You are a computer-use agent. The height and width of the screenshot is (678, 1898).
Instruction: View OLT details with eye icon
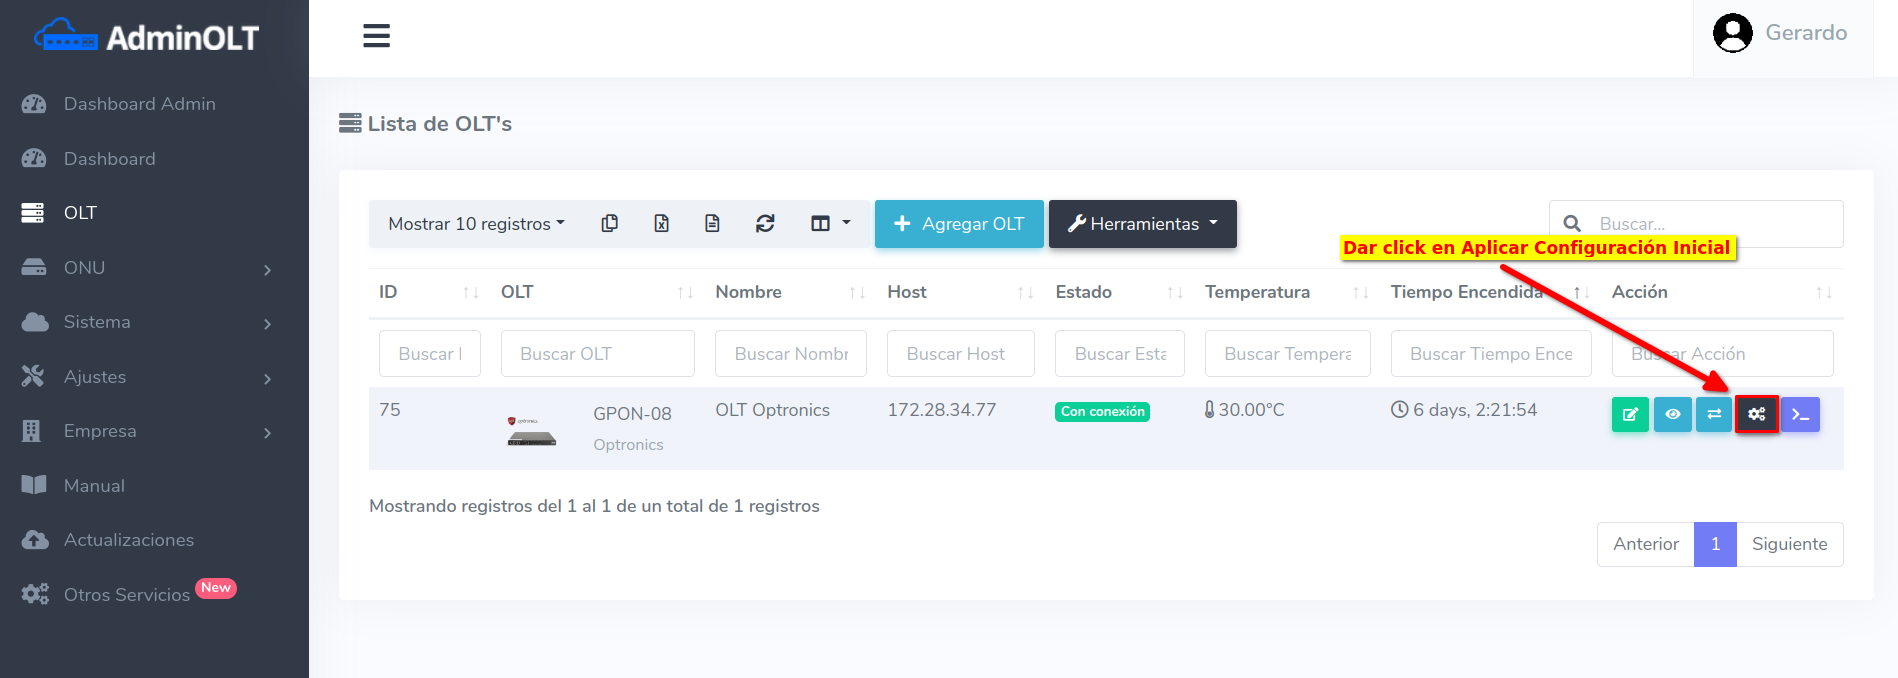click(1672, 414)
